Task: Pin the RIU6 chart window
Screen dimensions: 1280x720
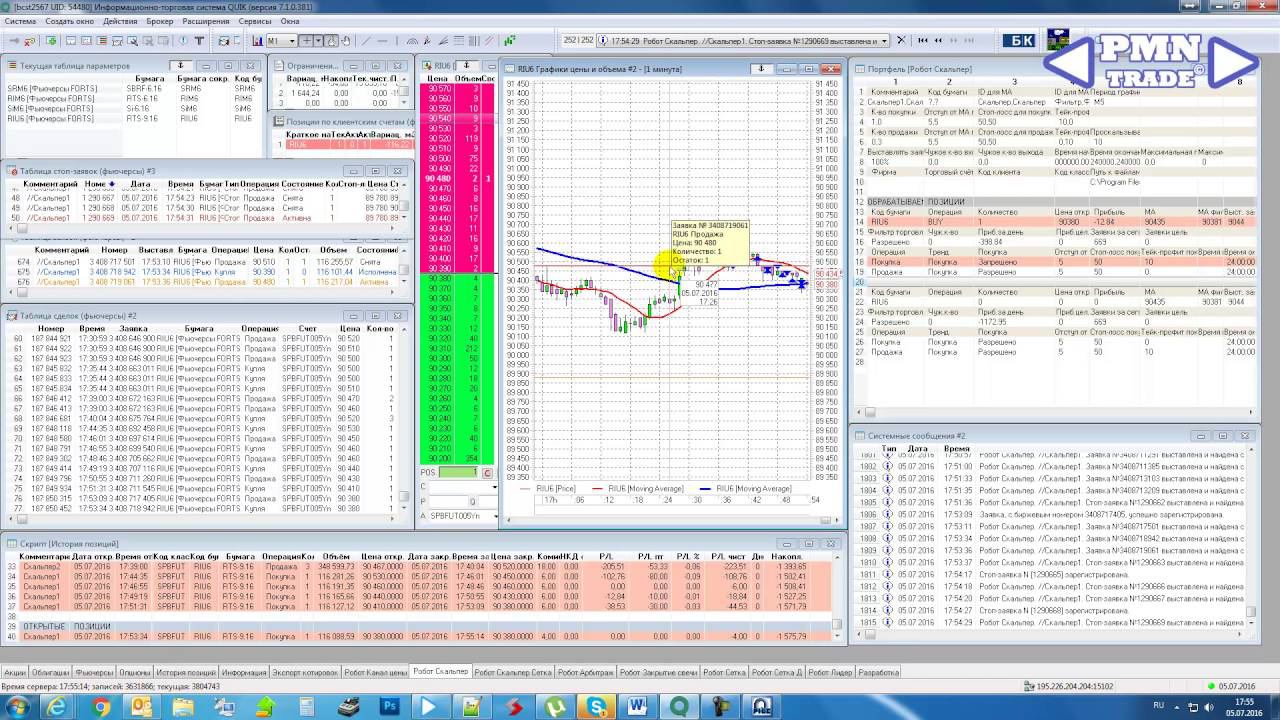Action: click(761, 69)
